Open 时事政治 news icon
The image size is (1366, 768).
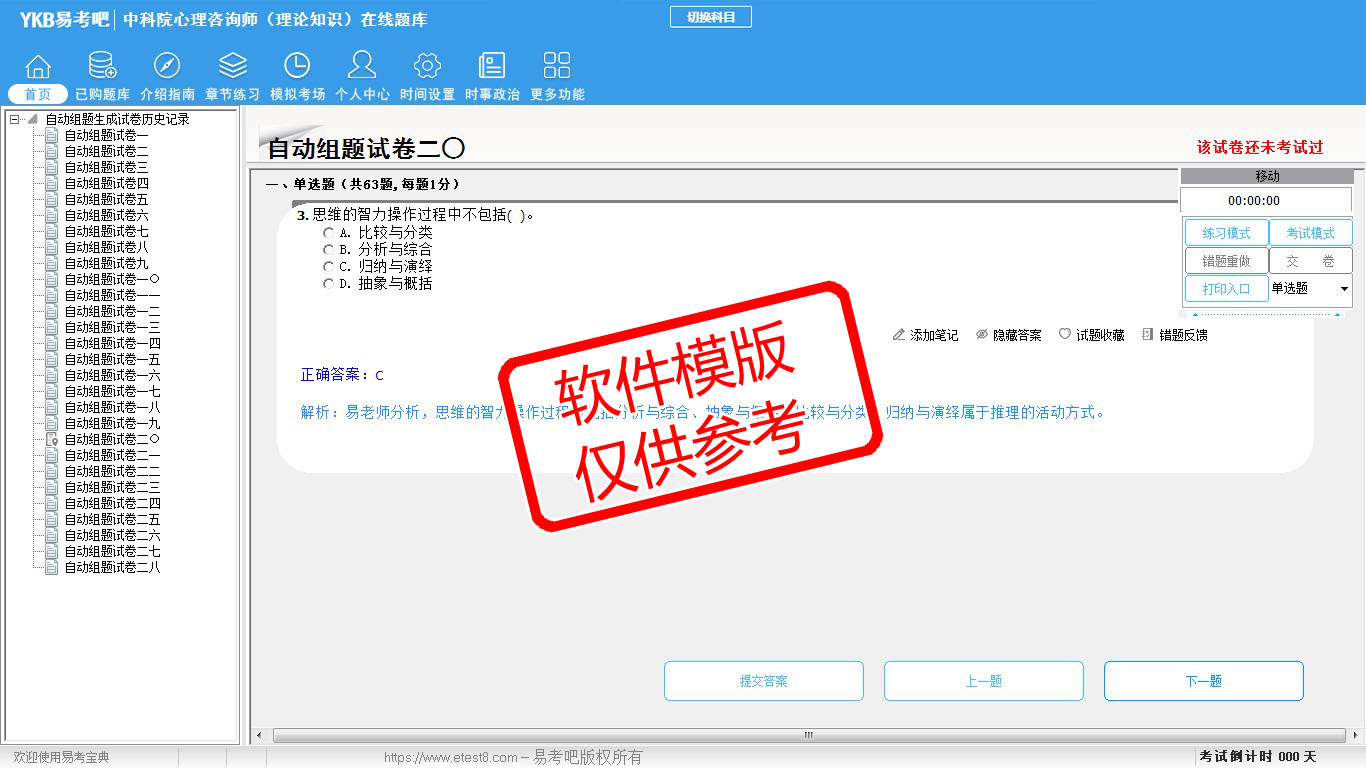492,67
